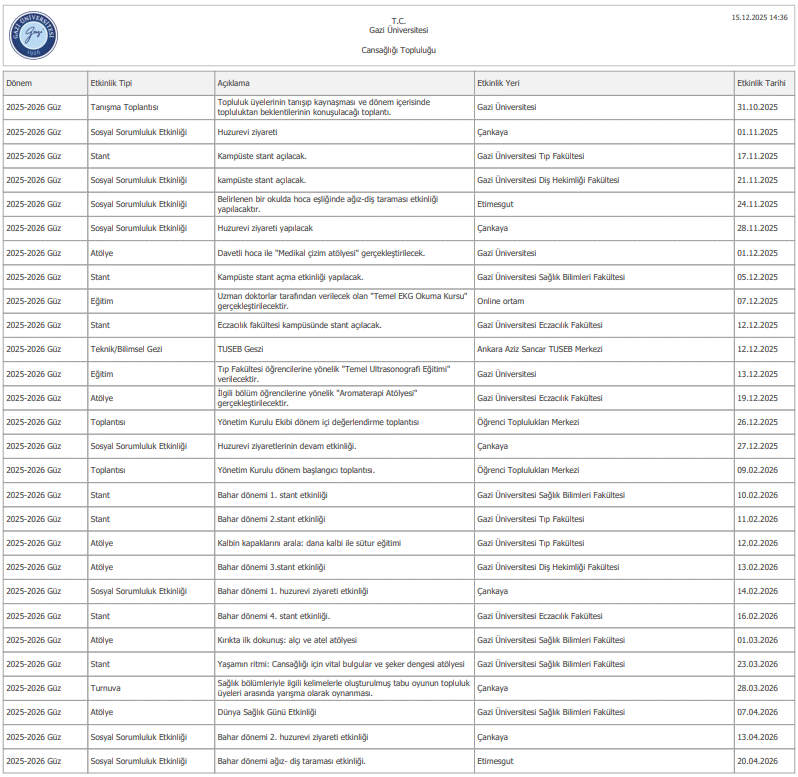Click the Dünya Sağlık Günü Etkinliği description

(267, 712)
